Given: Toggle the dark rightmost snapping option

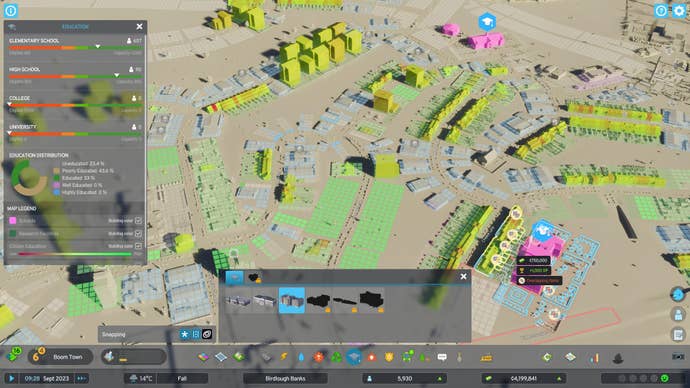Looking at the screenshot, I should point(207,334).
